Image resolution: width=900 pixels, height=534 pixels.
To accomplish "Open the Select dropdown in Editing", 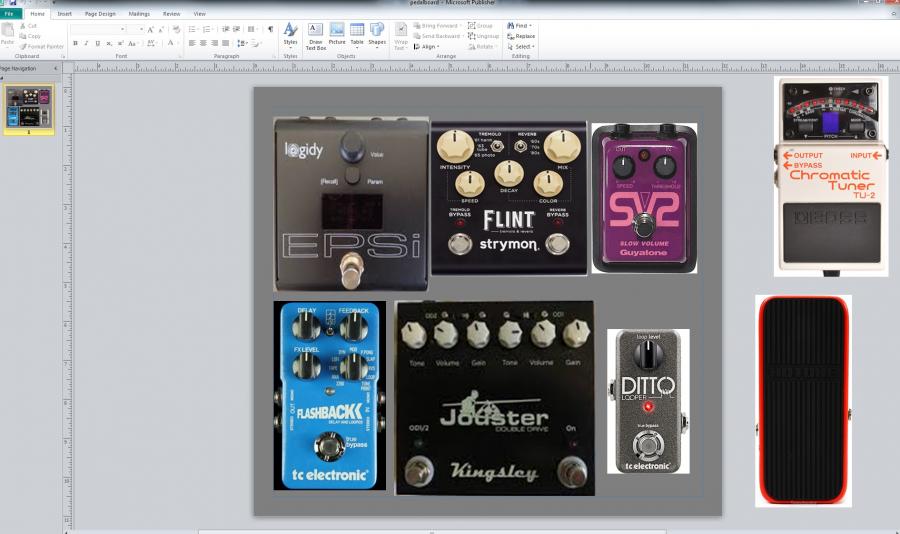I will point(521,47).
